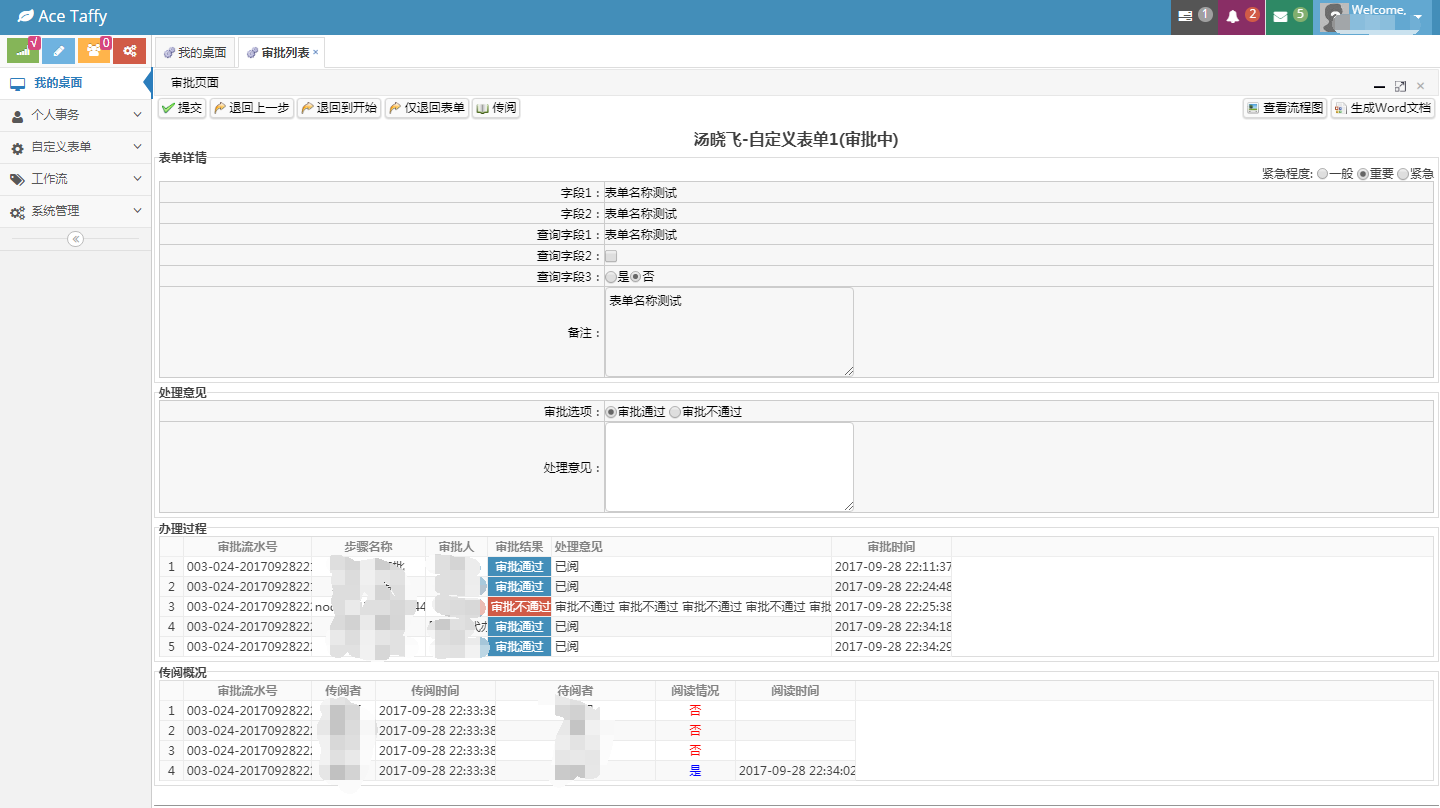1440x808 pixels.
Task: Click the green signal chart shortcut icon
Action: click(23, 51)
